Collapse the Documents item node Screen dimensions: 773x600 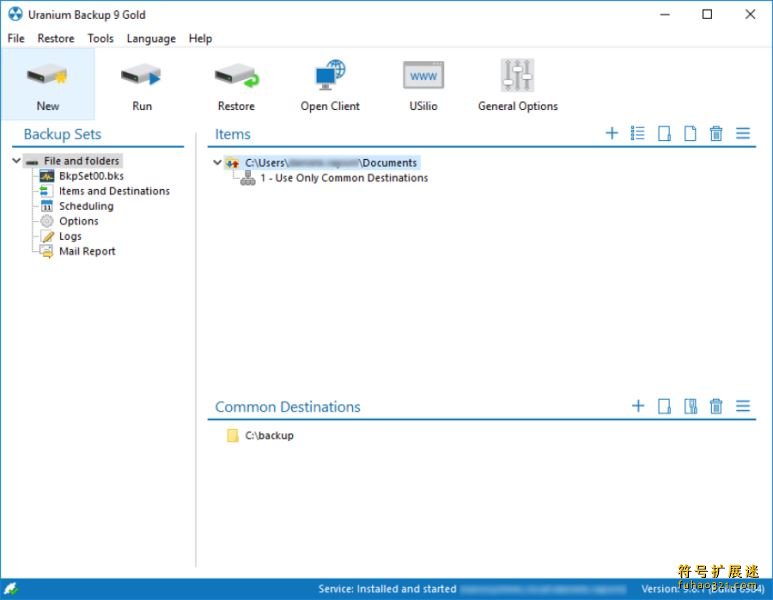[217, 162]
